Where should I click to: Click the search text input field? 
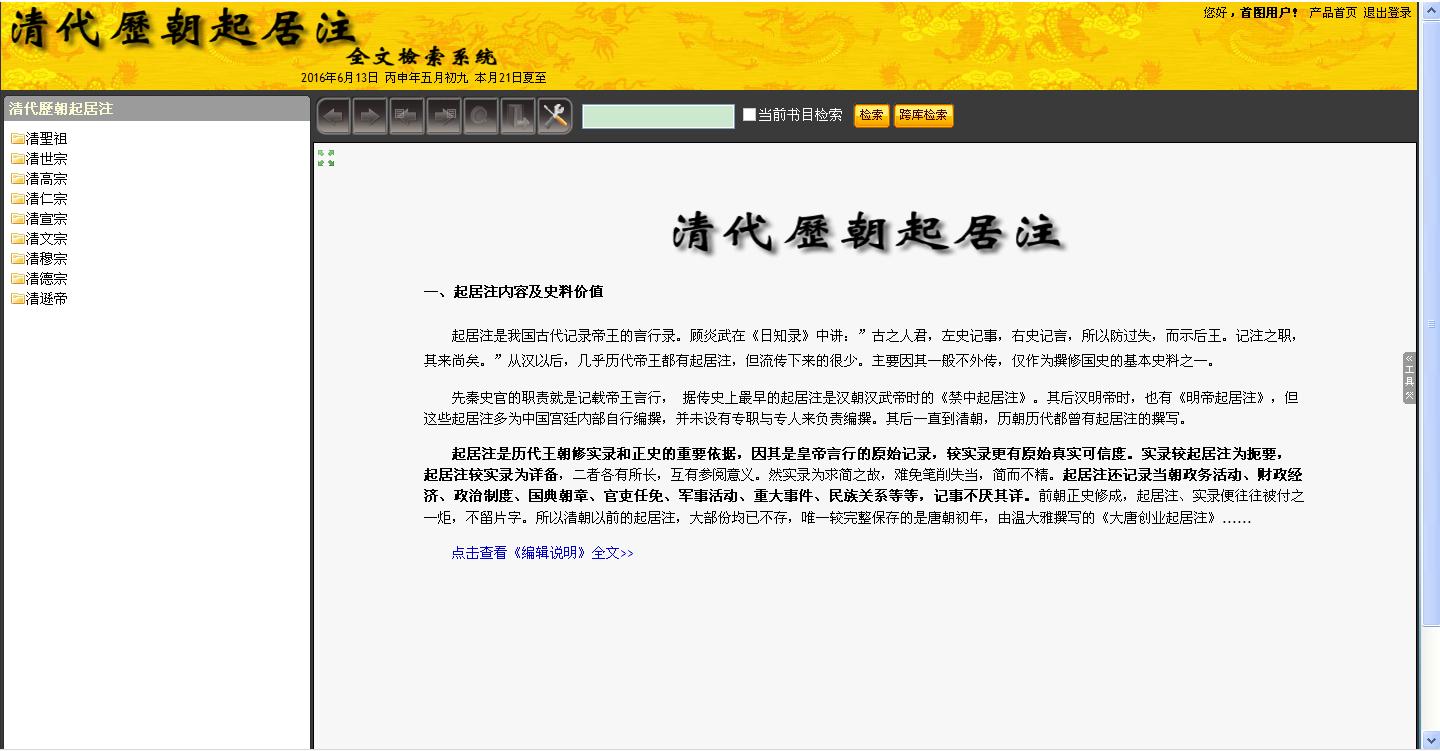click(x=658, y=116)
